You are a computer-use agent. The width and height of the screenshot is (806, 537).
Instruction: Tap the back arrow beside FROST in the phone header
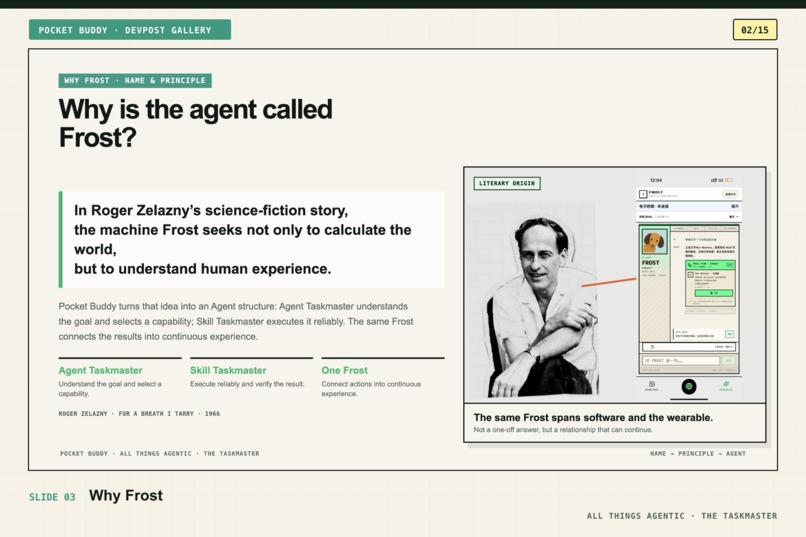pyautogui.click(x=643, y=194)
